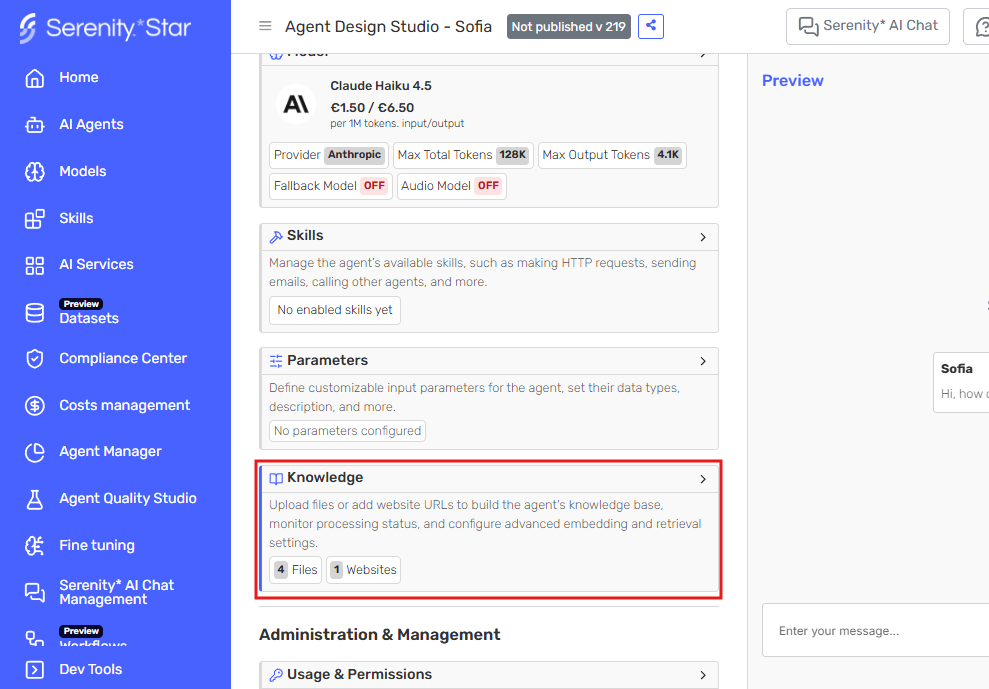Image resolution: width=989 pixels, height=689 pixels.
Task: Click the €1.50 / €6.50 price text
Action: (372, 108)
